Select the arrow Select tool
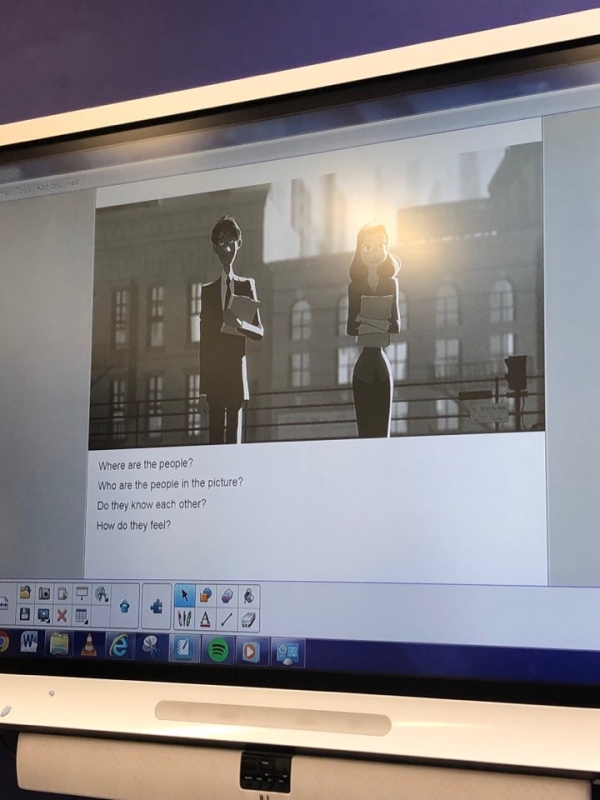 [x=184, y=597]
